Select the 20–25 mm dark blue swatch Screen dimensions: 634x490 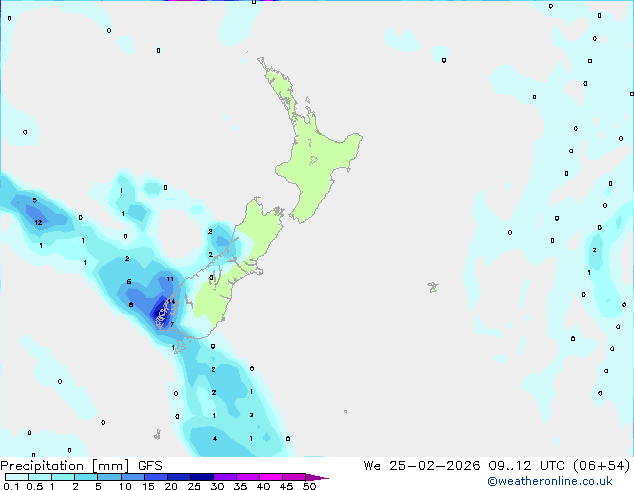[x=178, y=477]
